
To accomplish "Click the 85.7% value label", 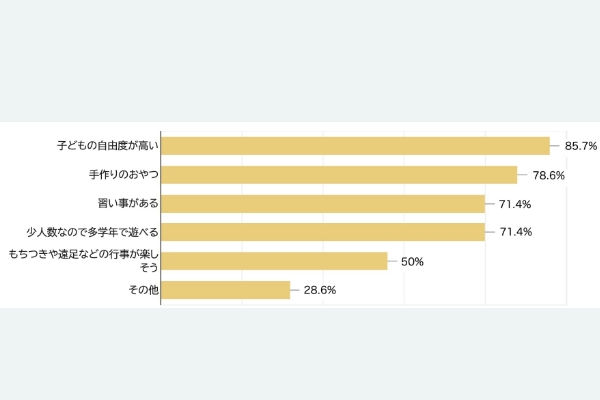I will pos(581,146).
